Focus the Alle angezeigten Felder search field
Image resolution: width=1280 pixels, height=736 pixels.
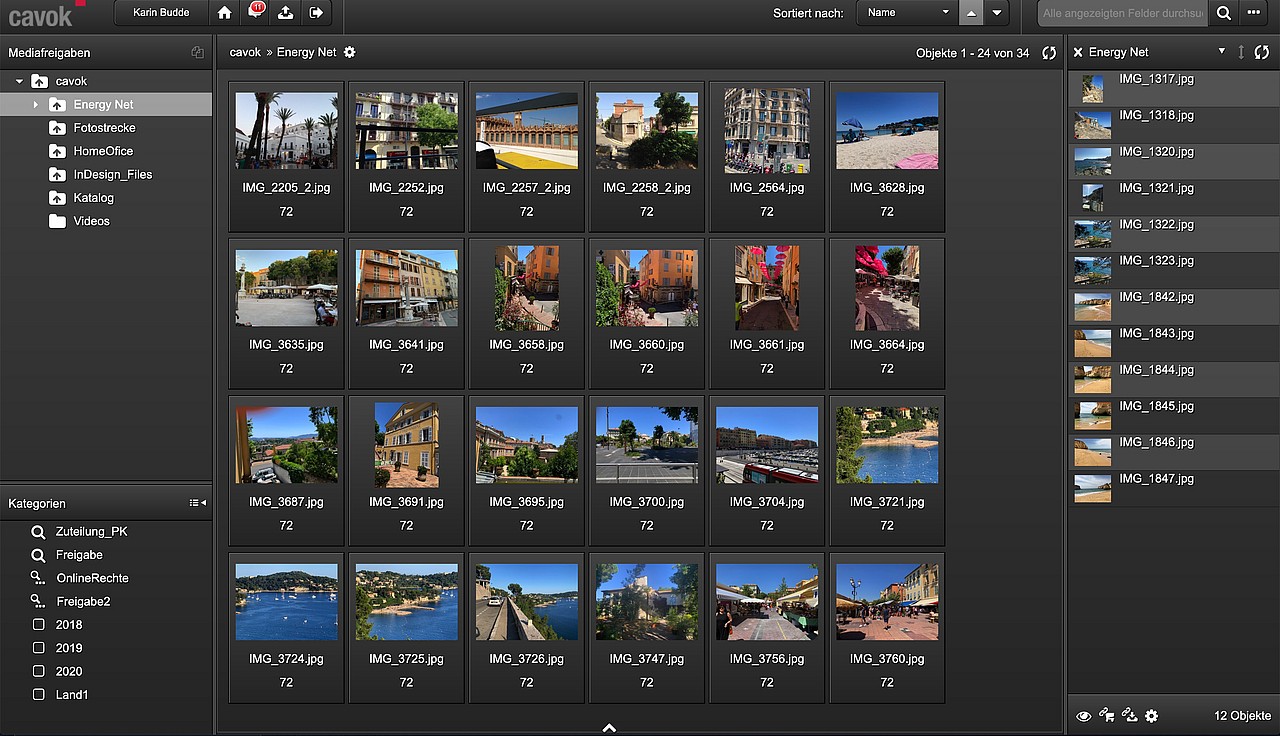click(1122, 13)
